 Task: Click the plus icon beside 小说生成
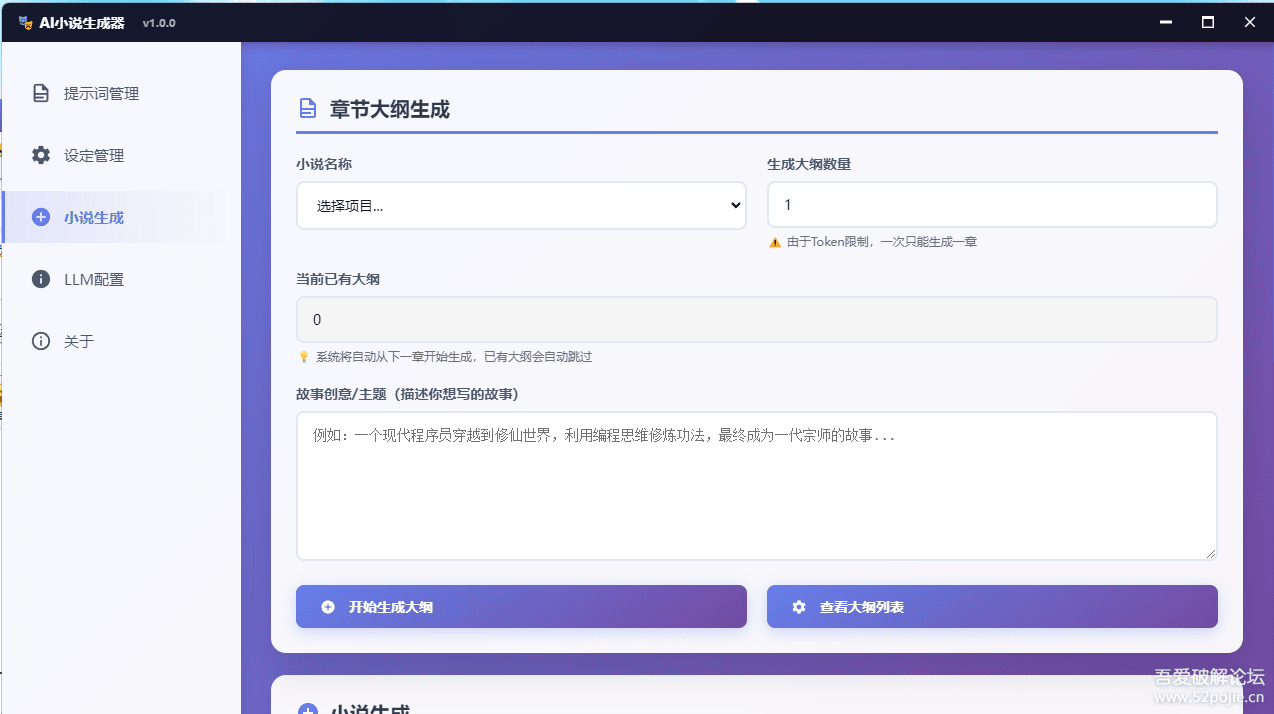(40, 217)
